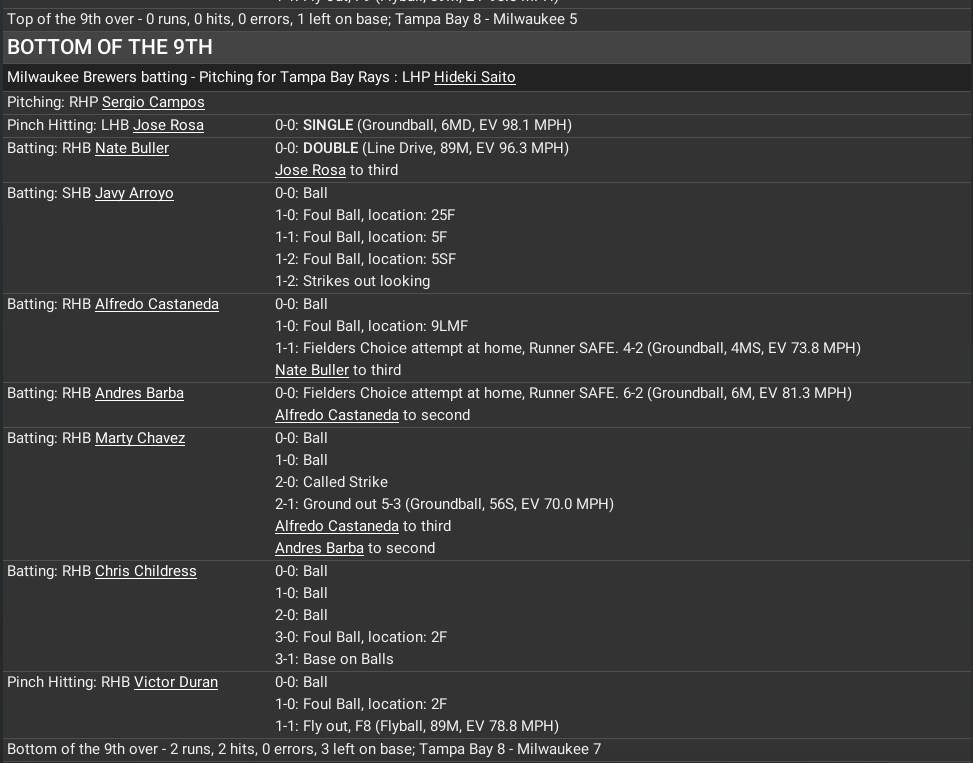This screenshot has height=763, width=973.
Task: Open pinch hitter Jose Rosa's profile
Action: tap(168, 125)
